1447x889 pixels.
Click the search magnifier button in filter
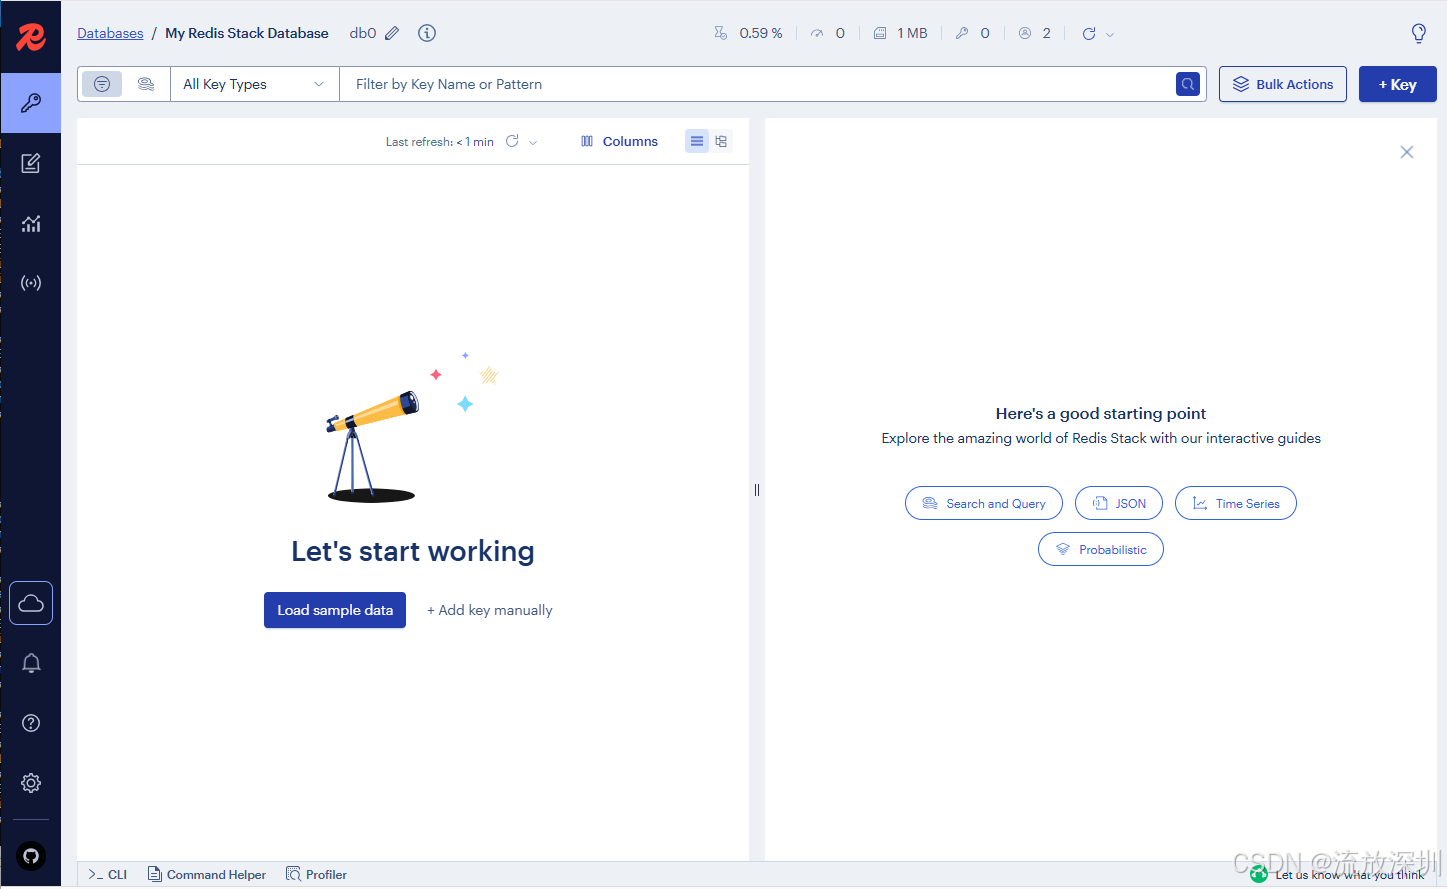[x=1188, y=84]
